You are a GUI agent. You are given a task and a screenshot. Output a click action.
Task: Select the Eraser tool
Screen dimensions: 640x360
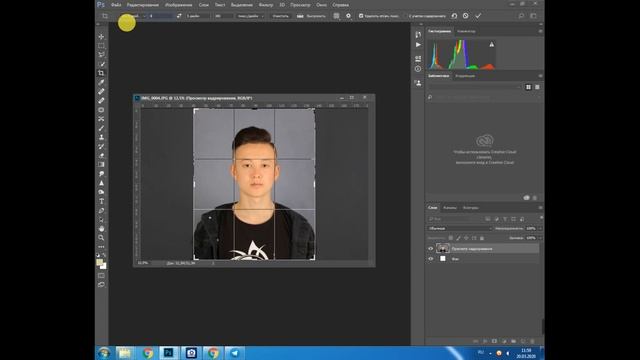pyautogui.click(x=101, y=156)
